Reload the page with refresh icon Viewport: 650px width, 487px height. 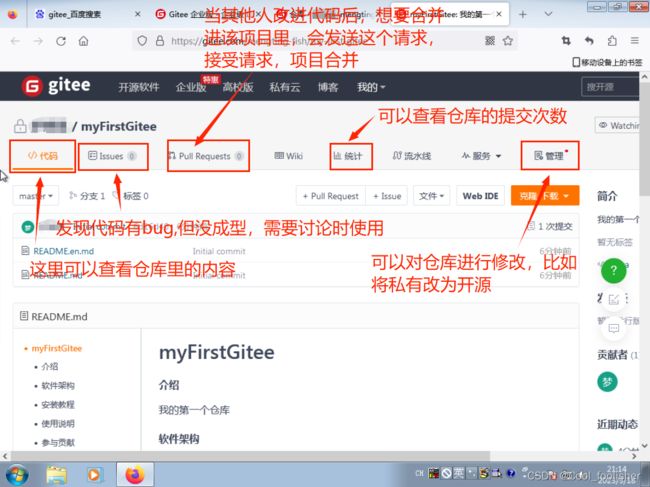click(x=61, y=41)
